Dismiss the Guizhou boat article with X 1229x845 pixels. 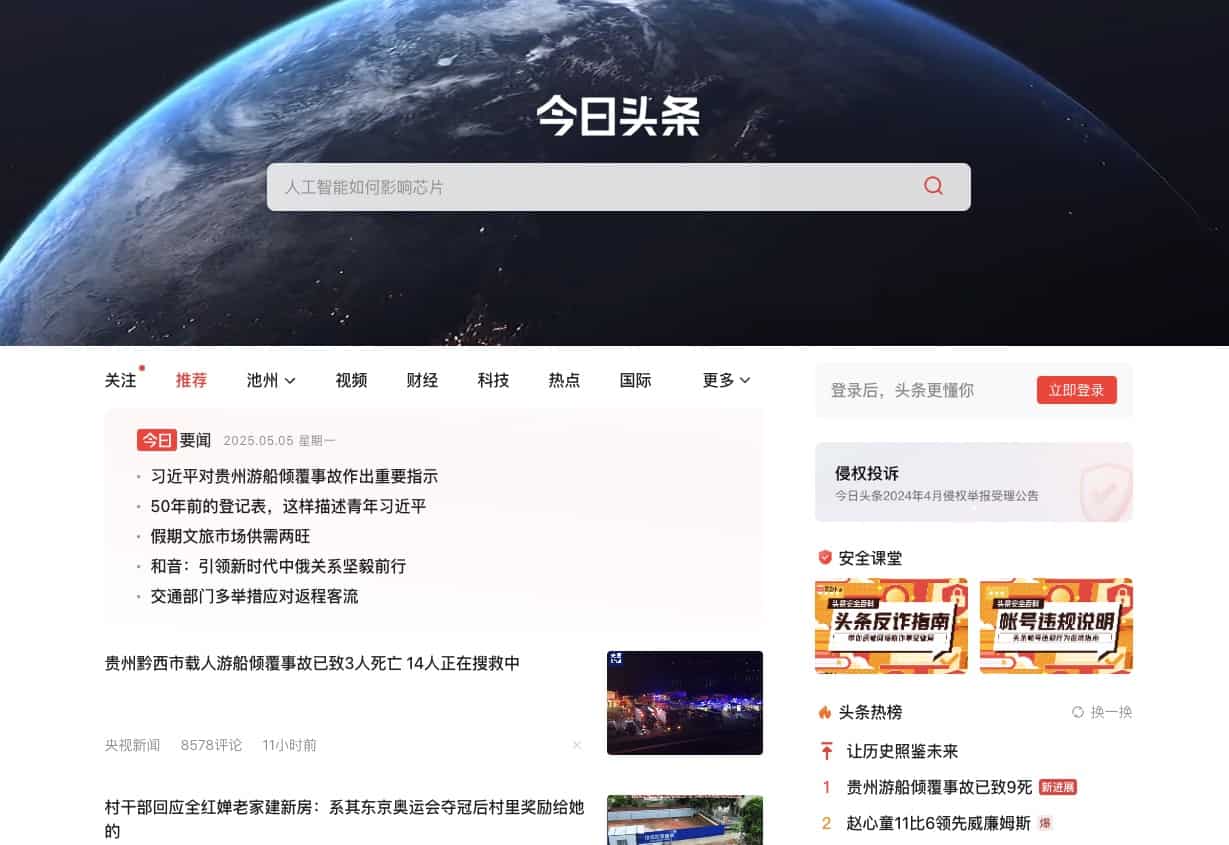[x=577, y=745]
